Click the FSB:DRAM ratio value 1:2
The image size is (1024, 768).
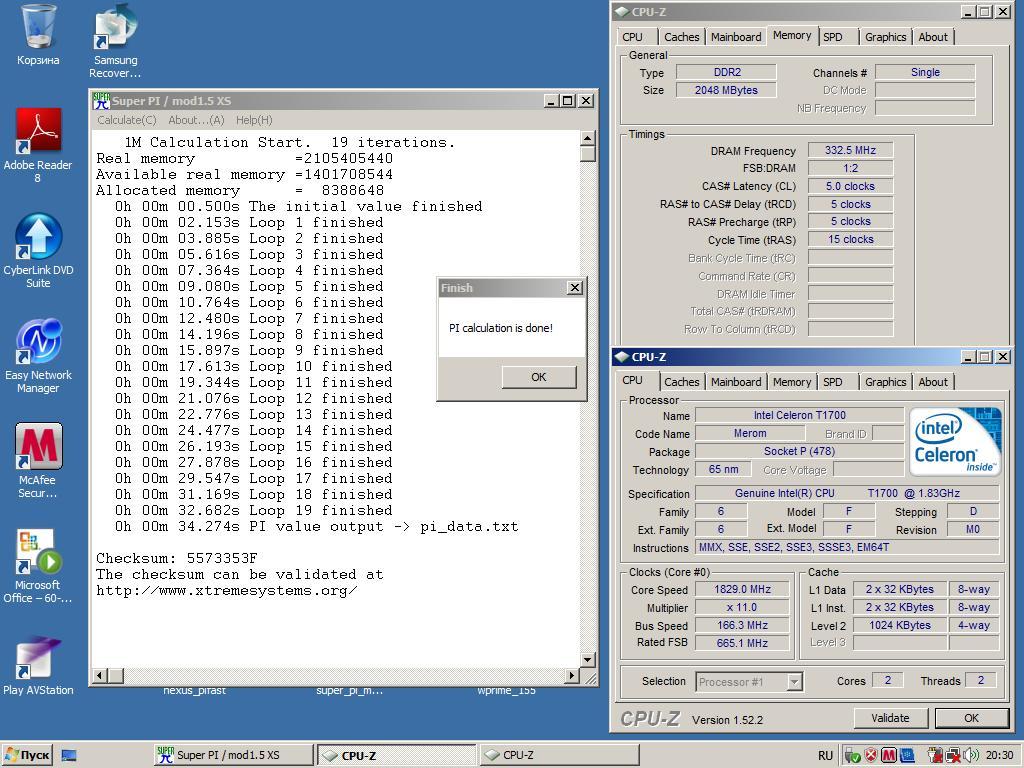(x=850, y=168)
